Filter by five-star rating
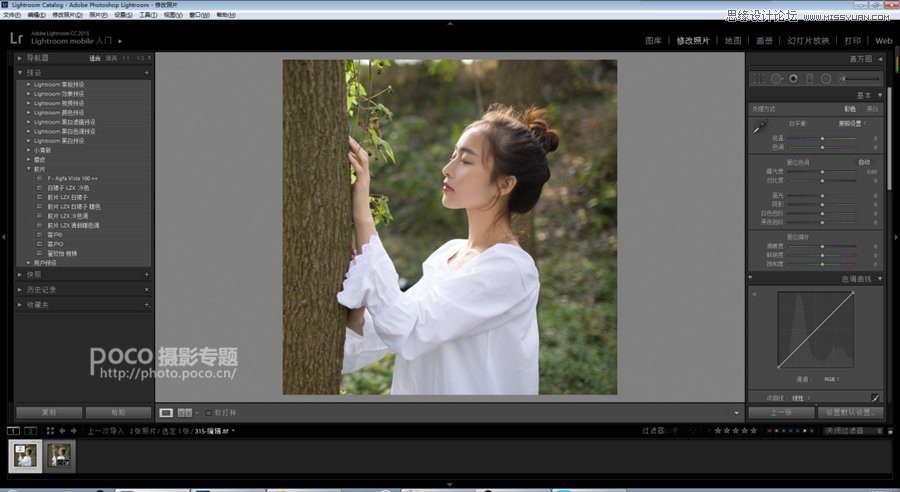Screen dimensions: 900x492 pos(753,431)
